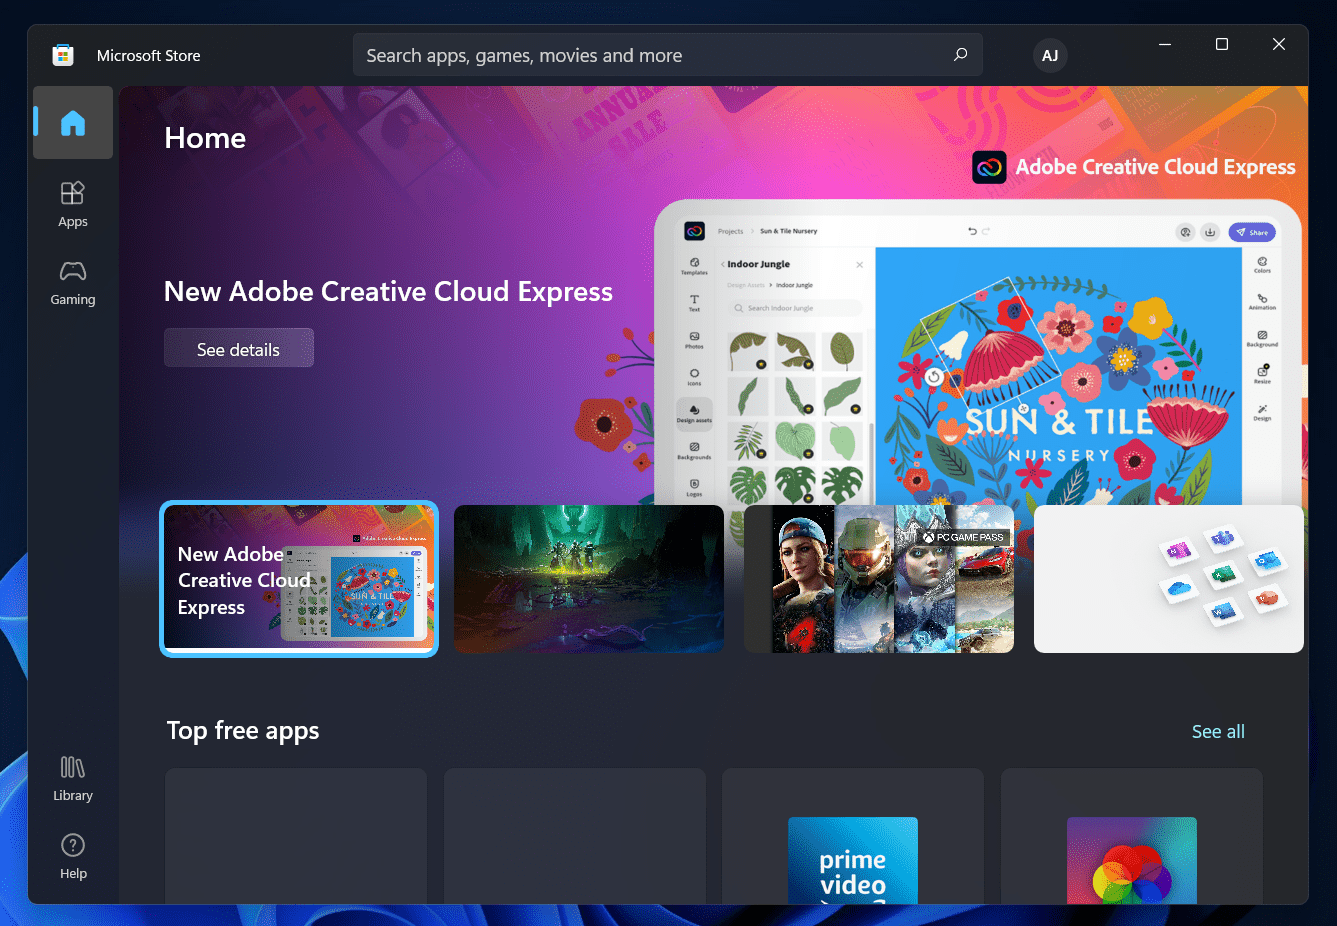
Task: Open the Gaming section
Action: tap(73, 282)
